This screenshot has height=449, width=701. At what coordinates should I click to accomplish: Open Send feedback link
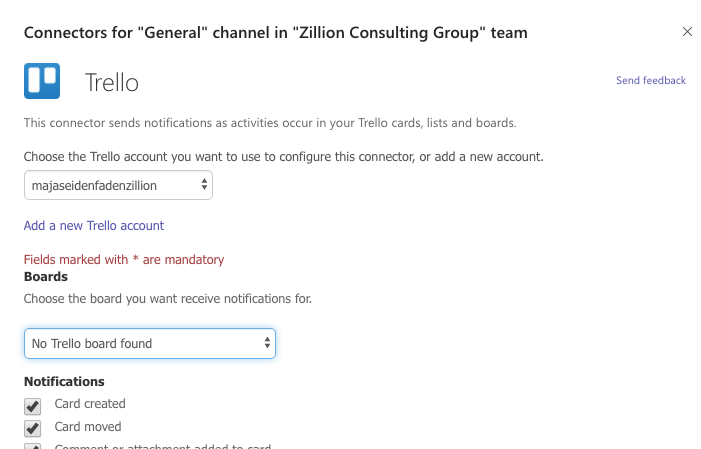[x=650, y=80]
